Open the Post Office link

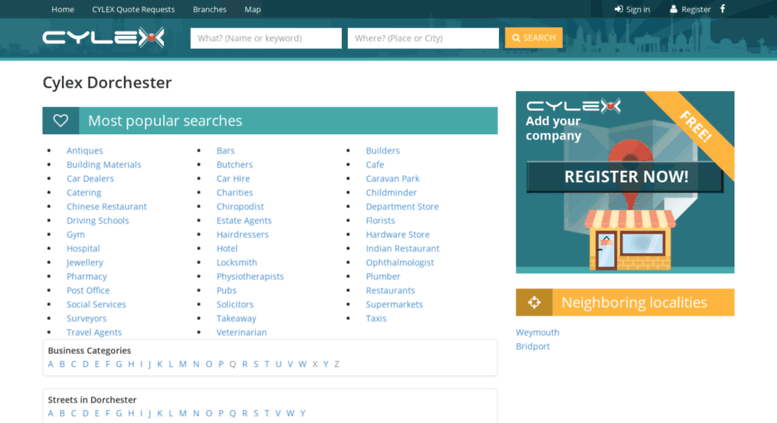pyautogui.click(x=88, y=290)
